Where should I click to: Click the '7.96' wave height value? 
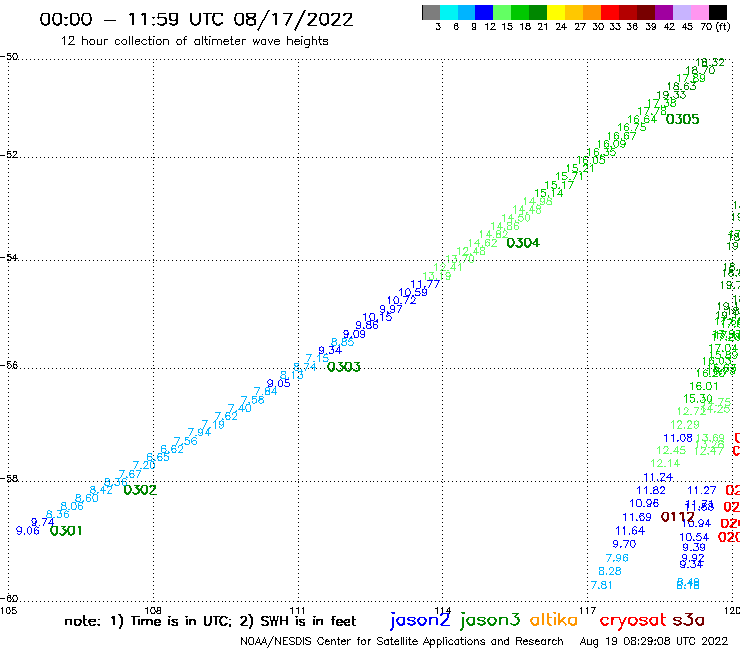[x=617, y=558]
